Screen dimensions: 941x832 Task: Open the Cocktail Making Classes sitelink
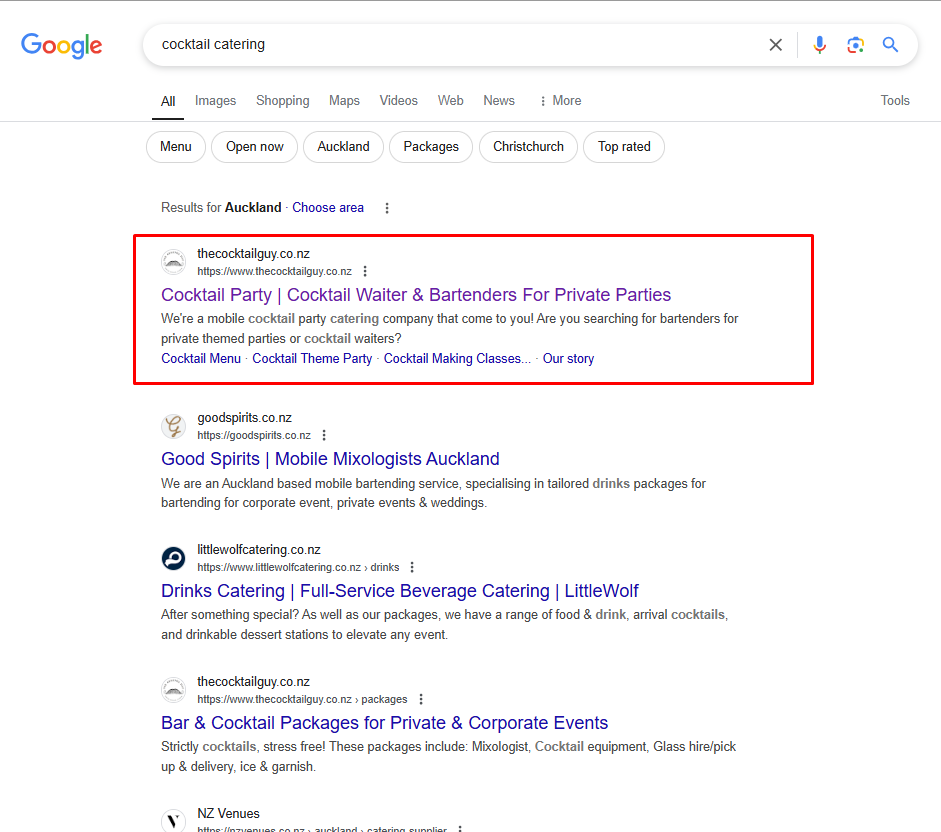457,358
